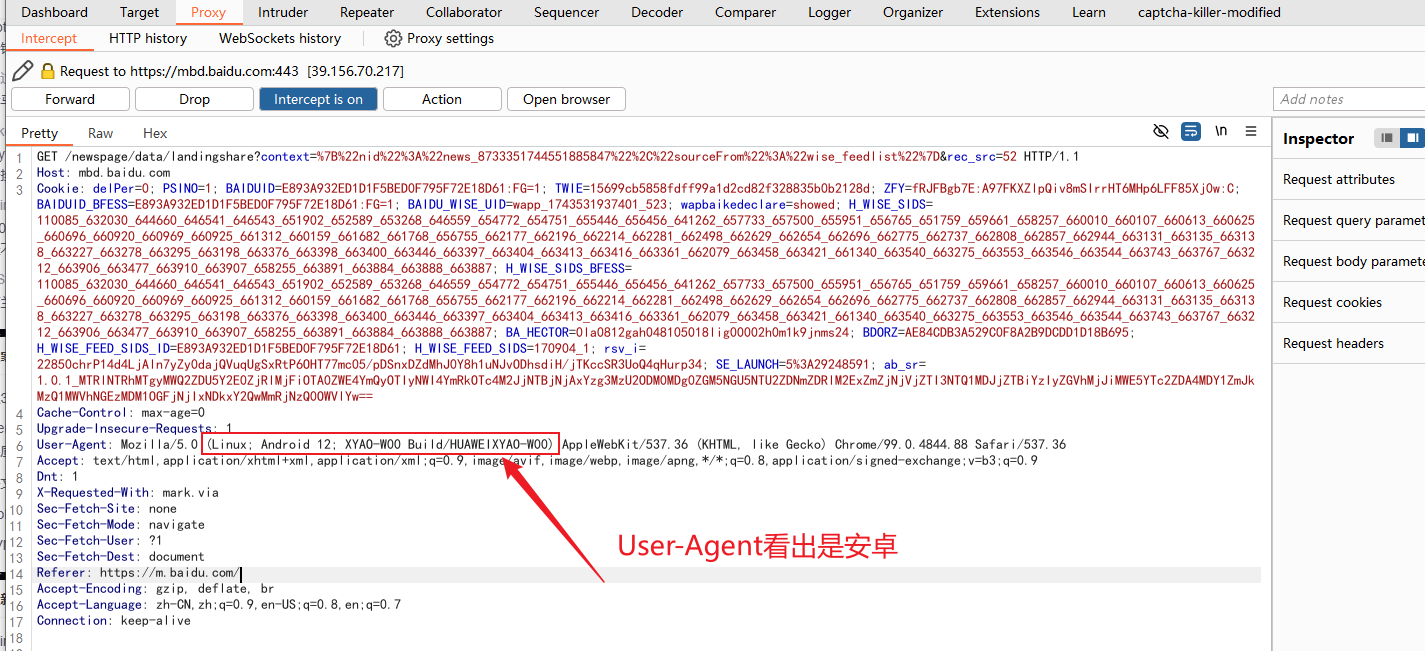1425x651 pixels.
Task: Open the Sequencer tab
Action: tap(566, 12)
